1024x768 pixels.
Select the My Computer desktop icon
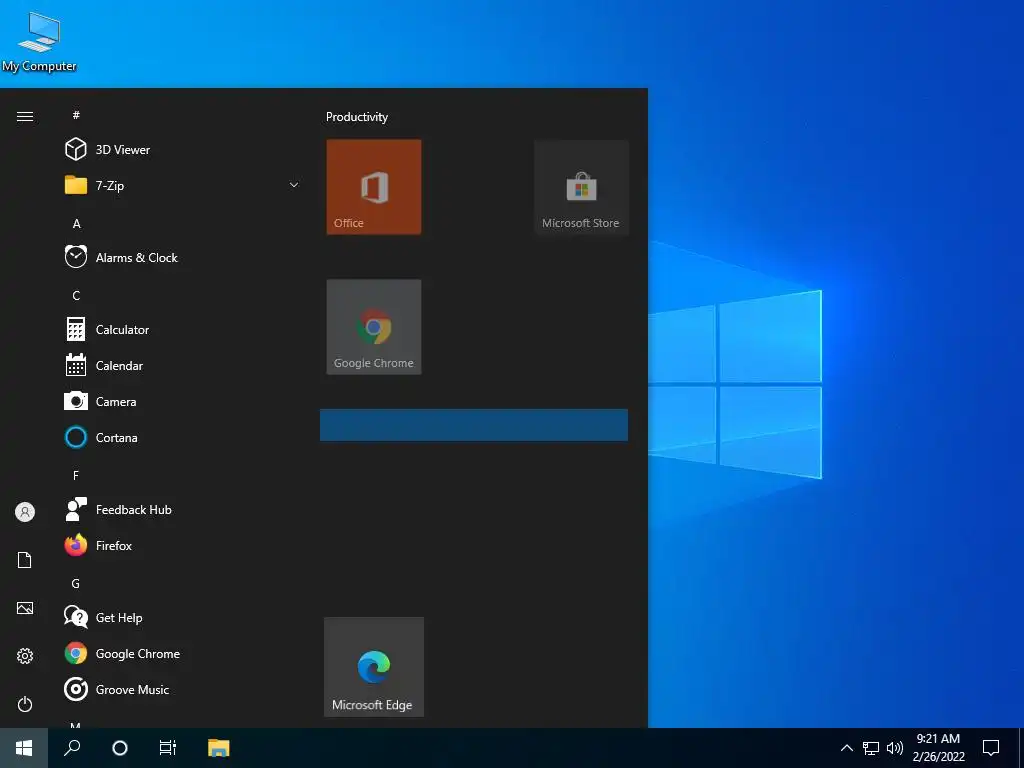[x=39, y=41]
